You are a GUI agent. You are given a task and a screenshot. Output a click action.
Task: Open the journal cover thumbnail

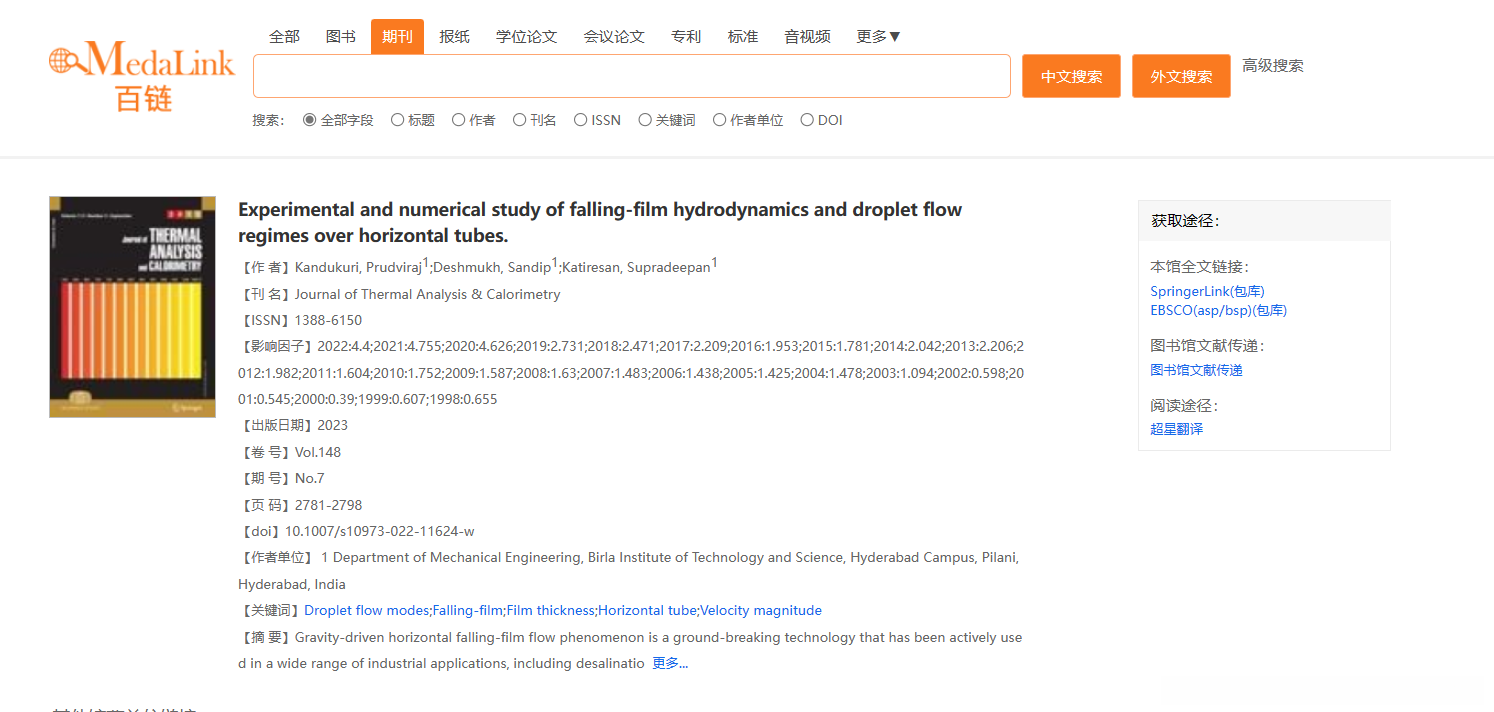[132, 307]
